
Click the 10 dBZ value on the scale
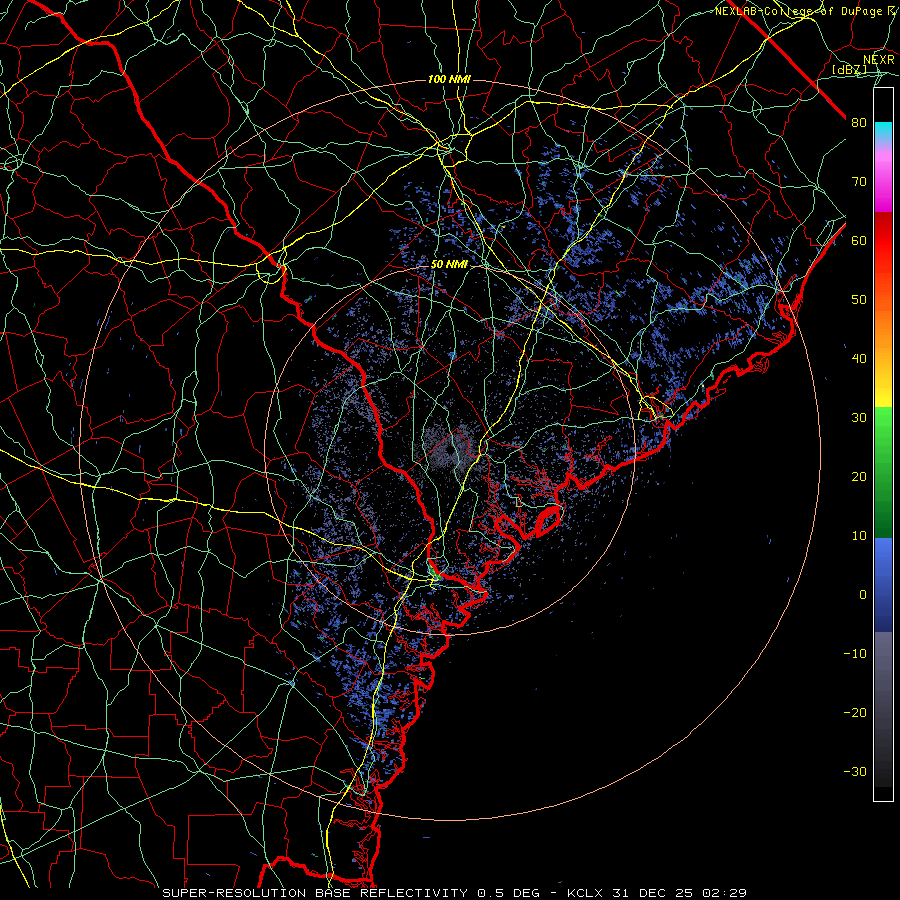pyautogui.click(x=859, y=536)
